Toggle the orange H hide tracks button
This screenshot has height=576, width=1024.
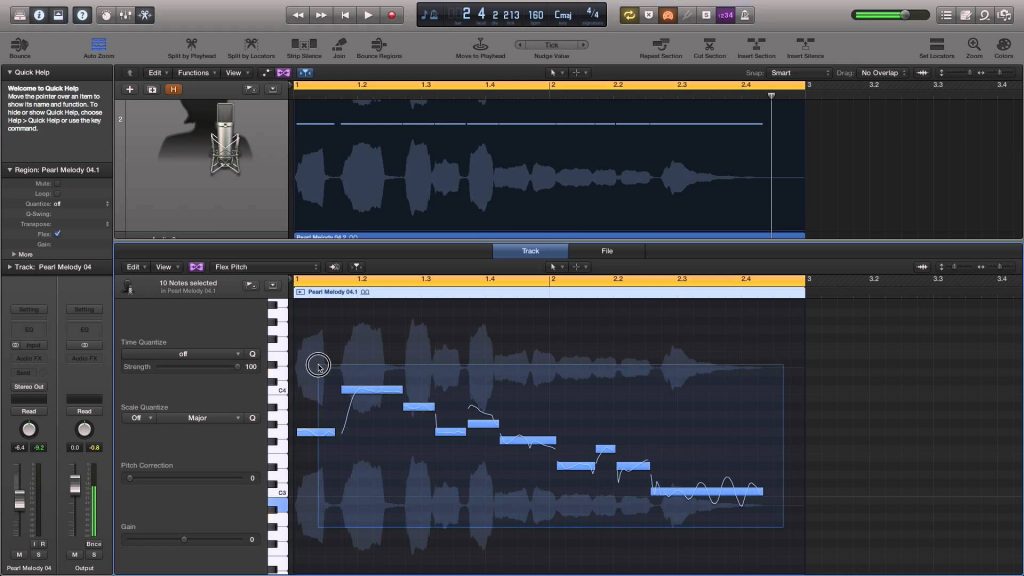click(x=173, y=89)
